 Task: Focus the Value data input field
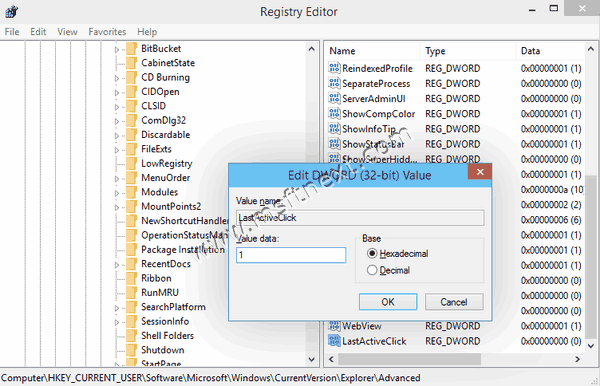(291, 255)
